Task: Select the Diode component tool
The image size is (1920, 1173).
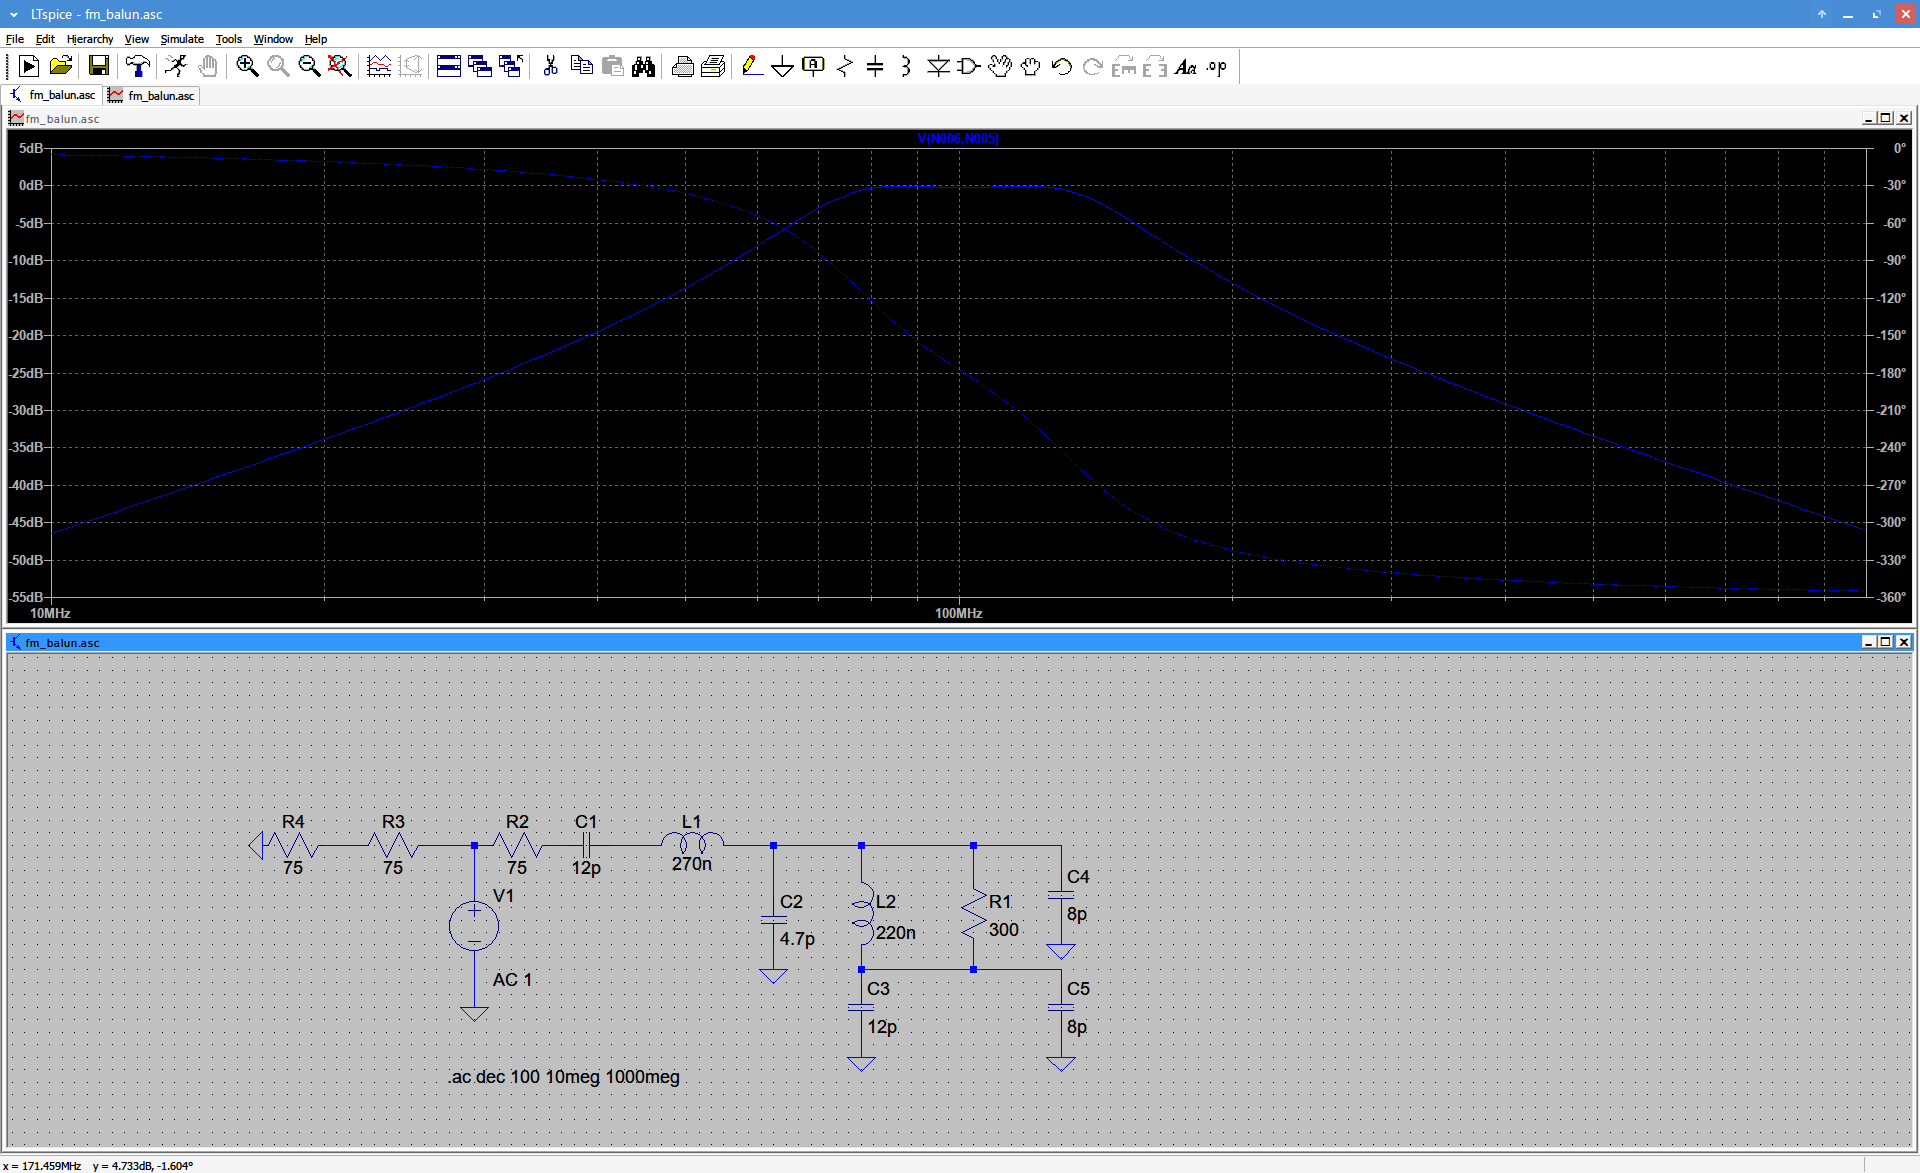Action: [x=938, y=66]
